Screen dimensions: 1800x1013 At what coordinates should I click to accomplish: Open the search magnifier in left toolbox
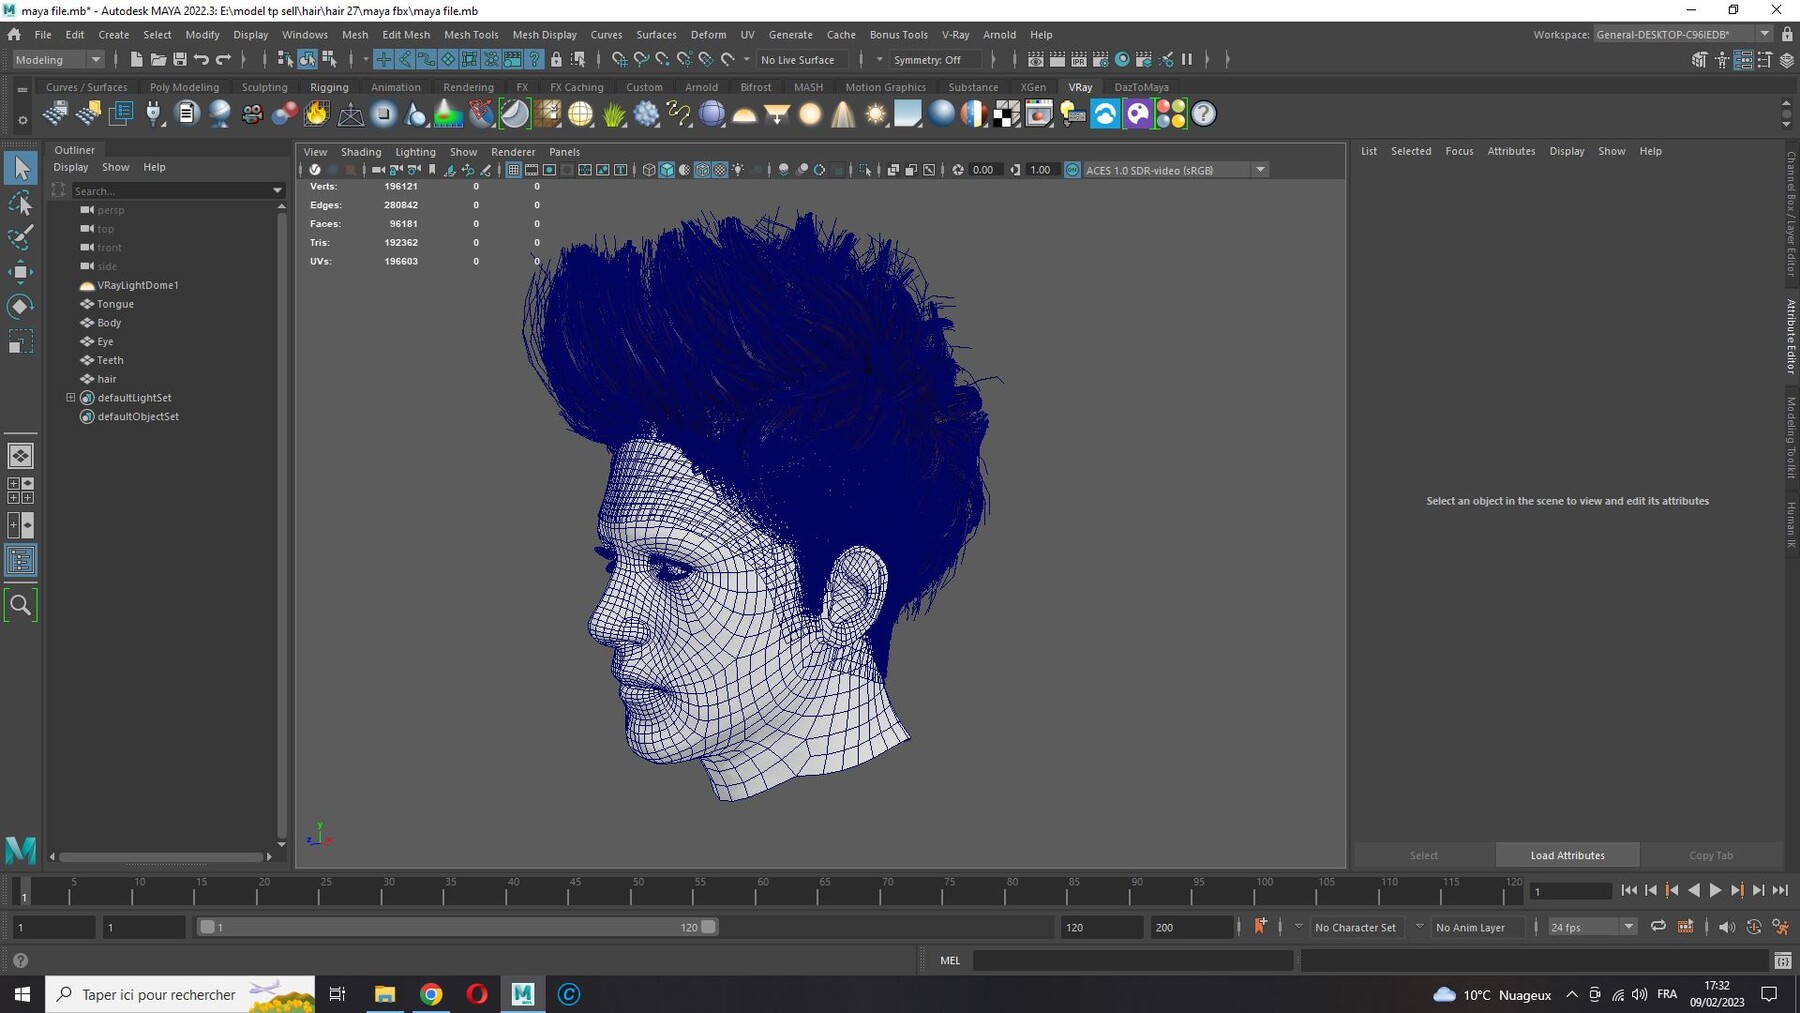(x=20, y=604)
